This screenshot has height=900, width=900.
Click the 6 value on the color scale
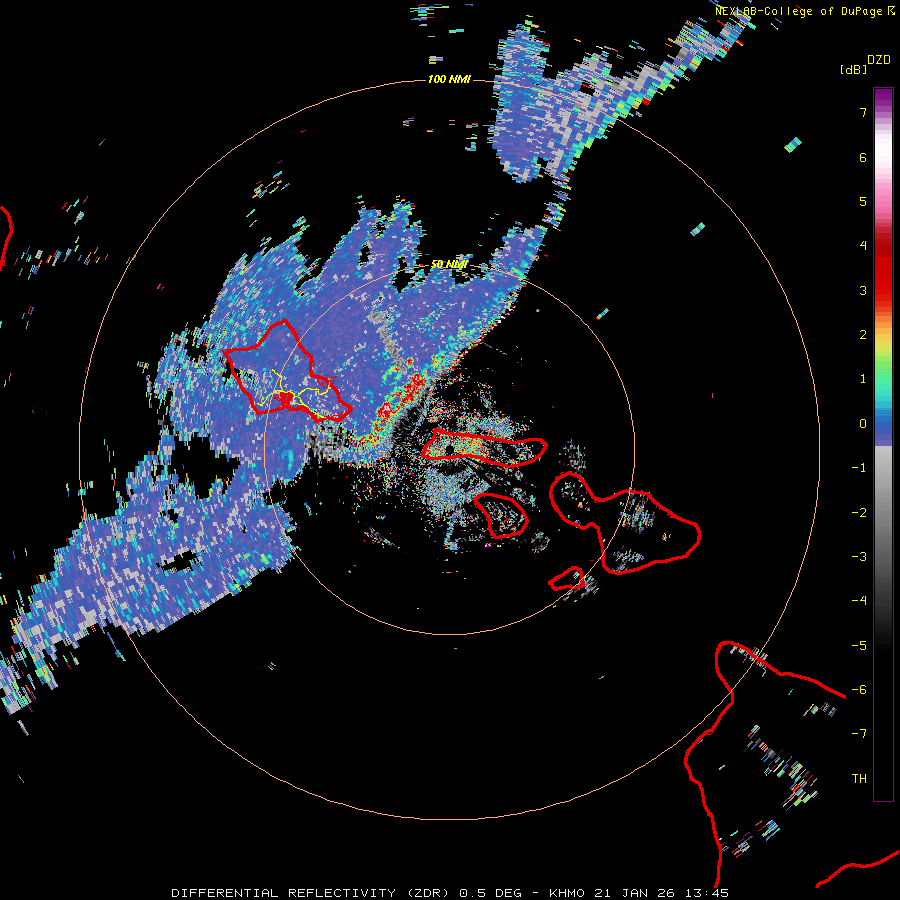click(x=863, y=157)
